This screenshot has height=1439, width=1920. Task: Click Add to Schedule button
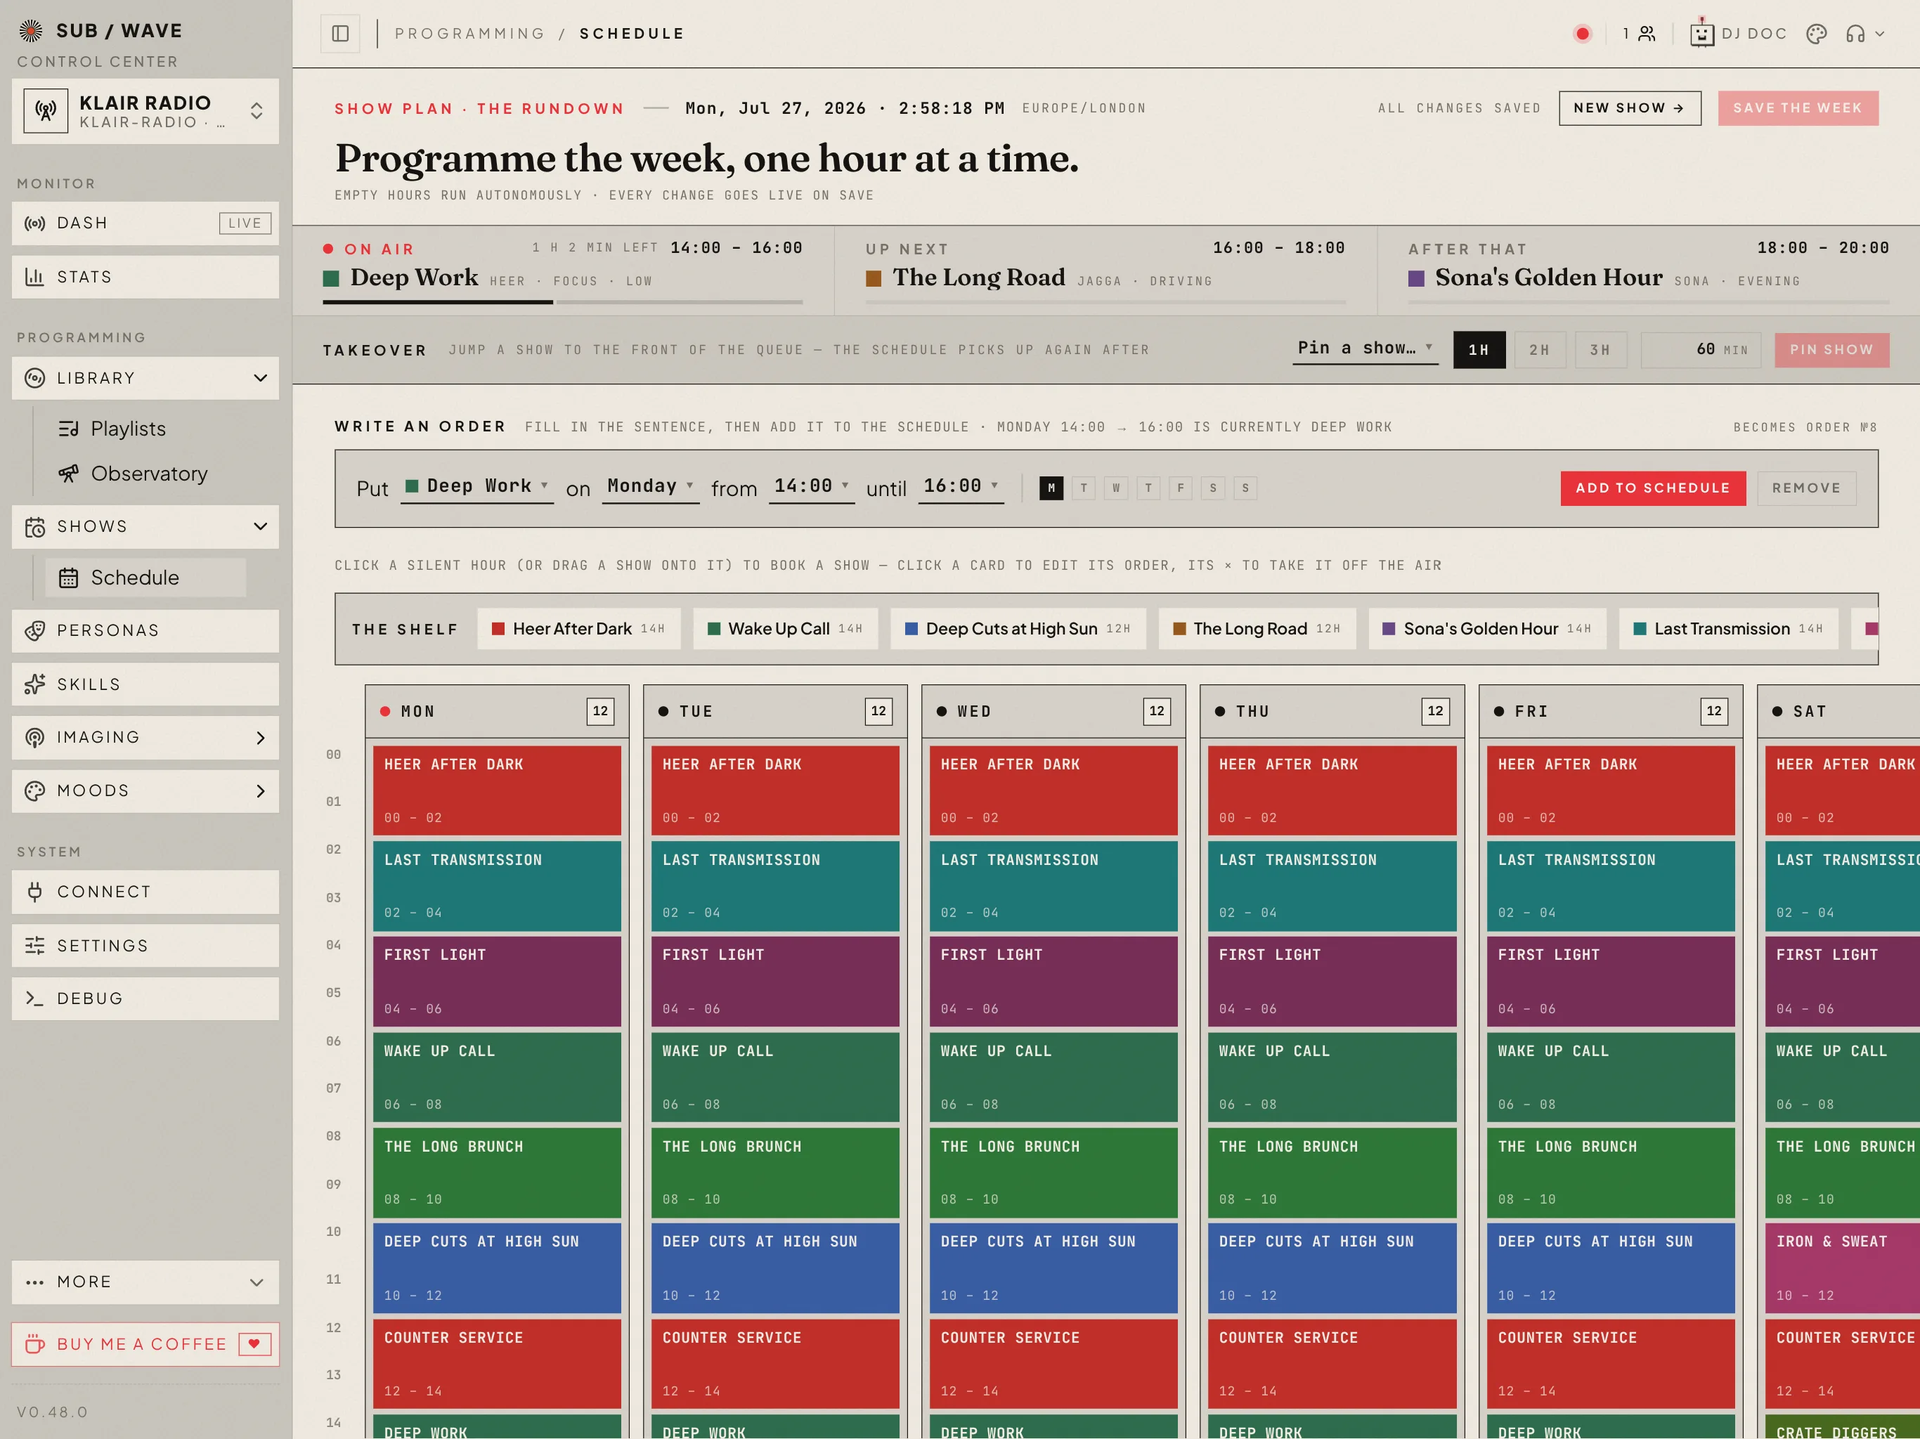click(1653, 488)
